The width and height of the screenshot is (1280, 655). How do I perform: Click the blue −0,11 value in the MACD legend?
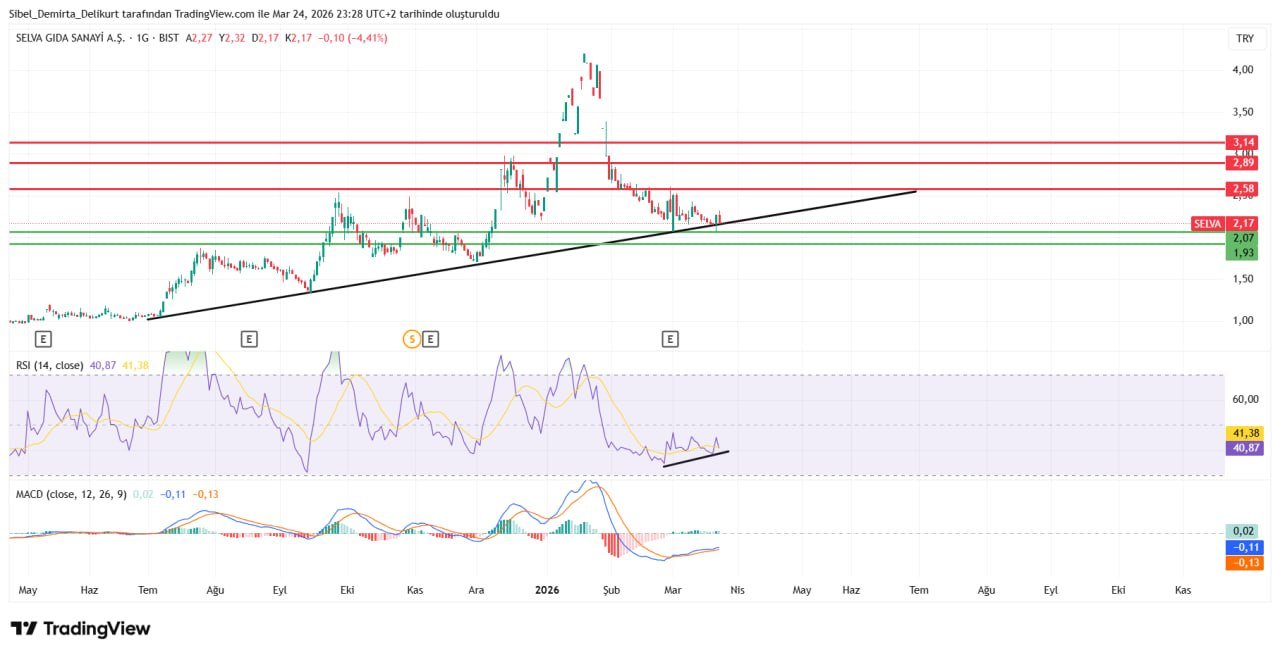[x=174, y=494]
